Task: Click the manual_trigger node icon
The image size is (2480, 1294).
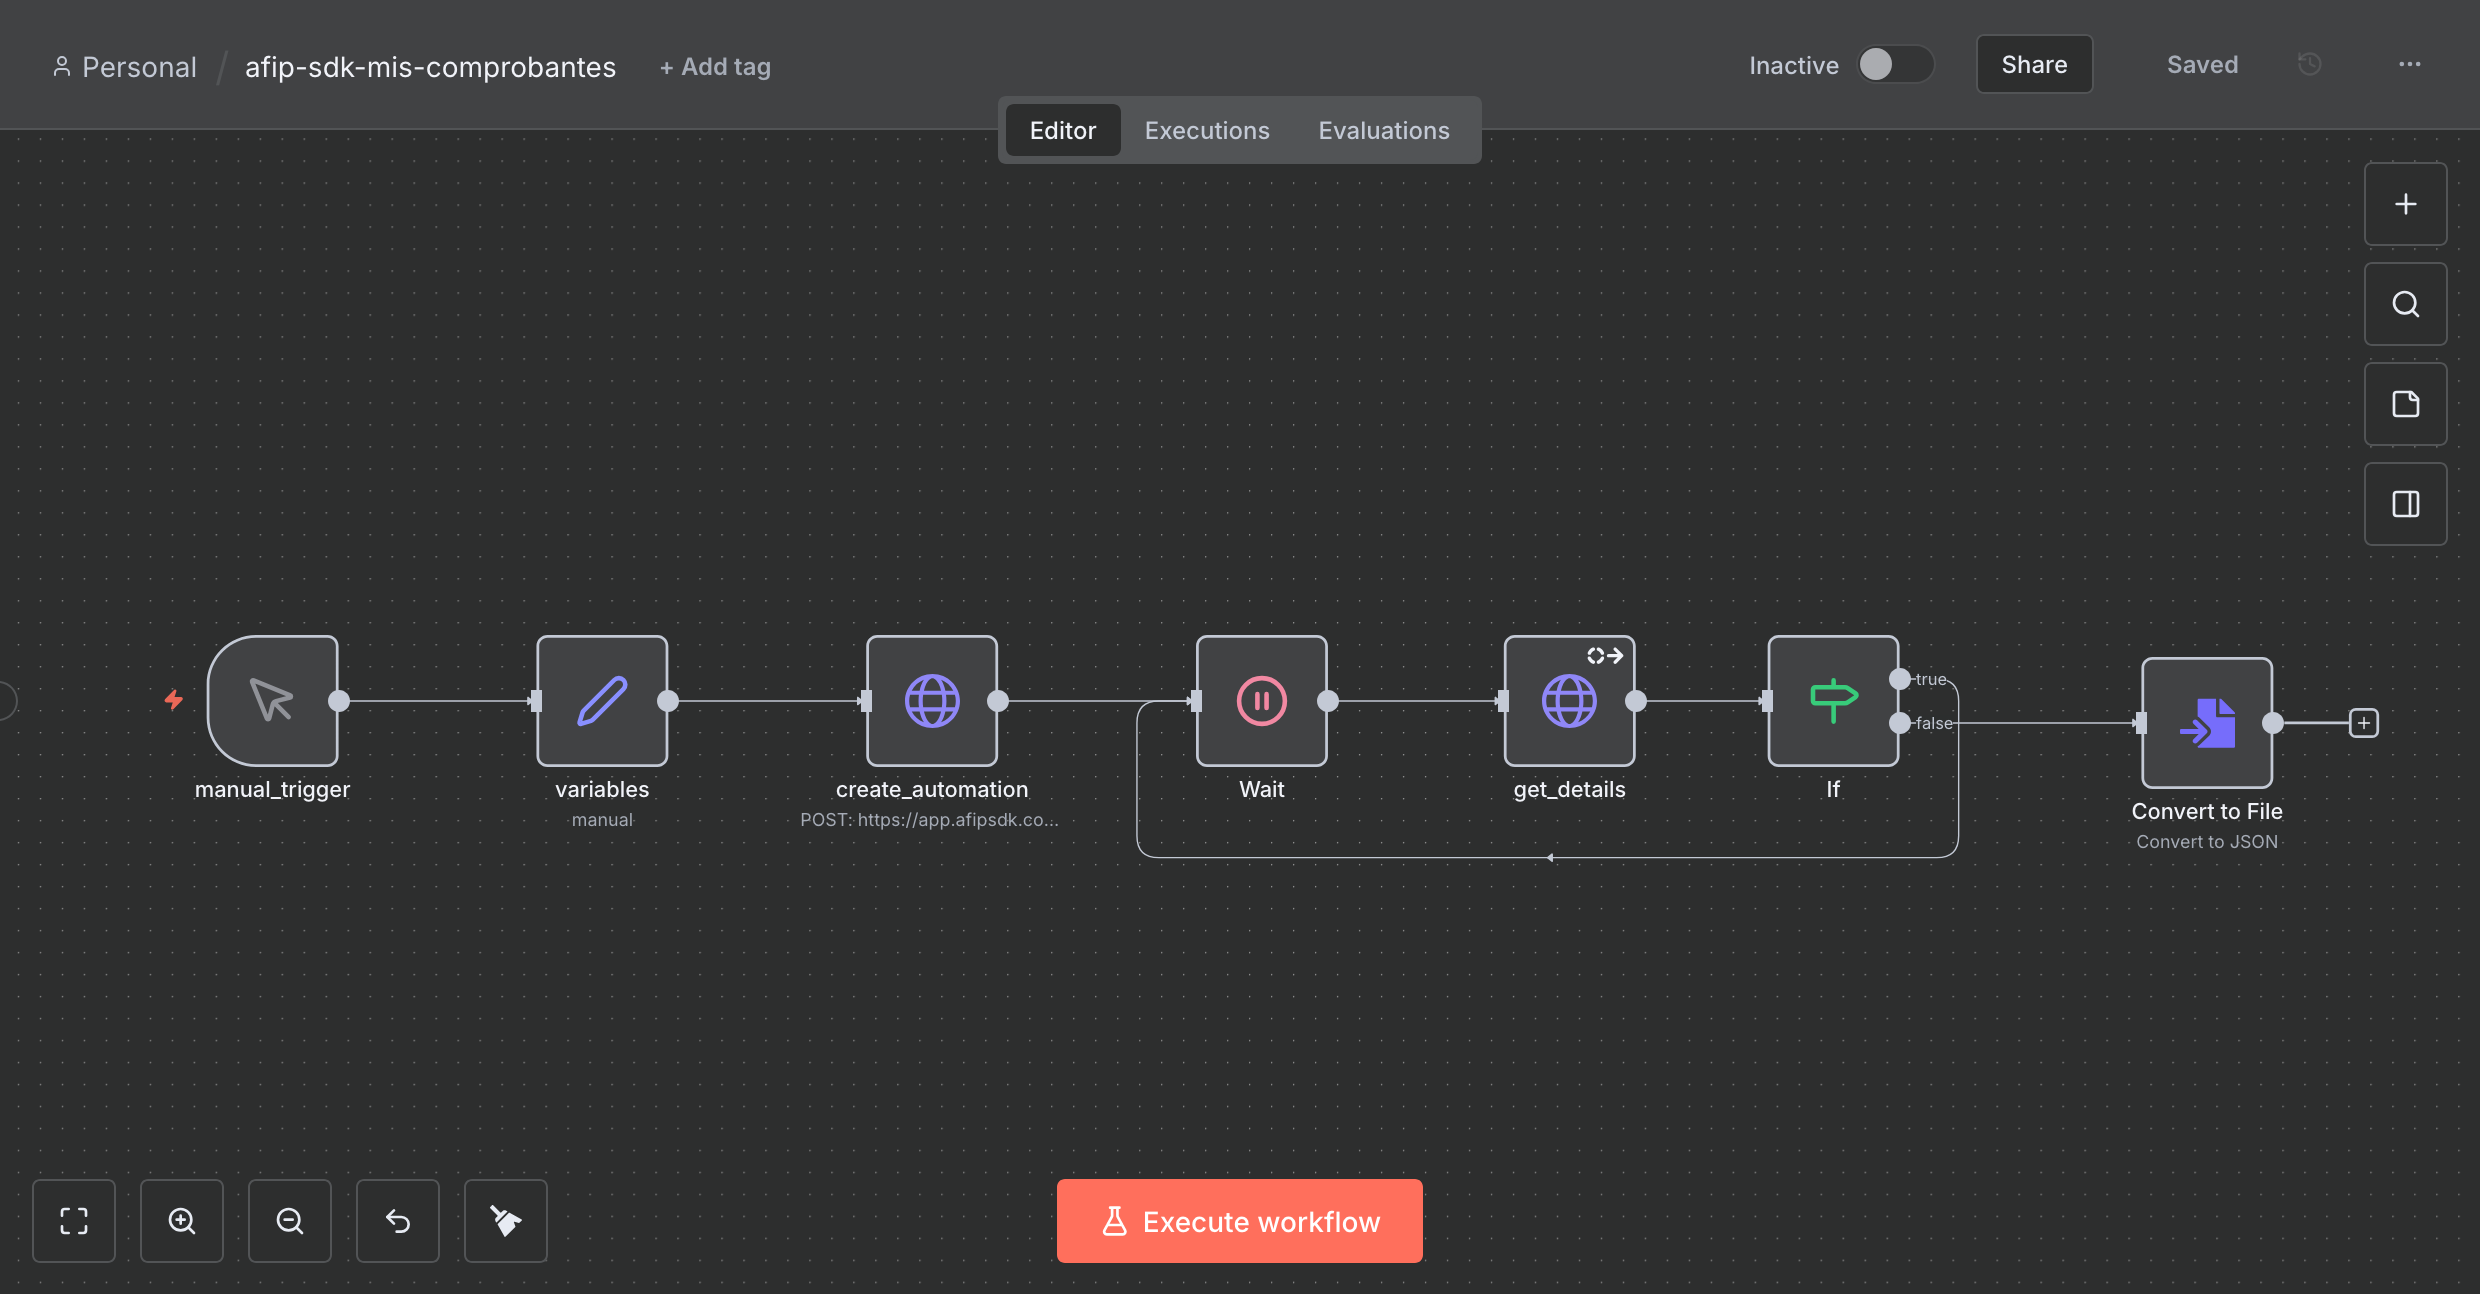Action: (x=272, y=700)
